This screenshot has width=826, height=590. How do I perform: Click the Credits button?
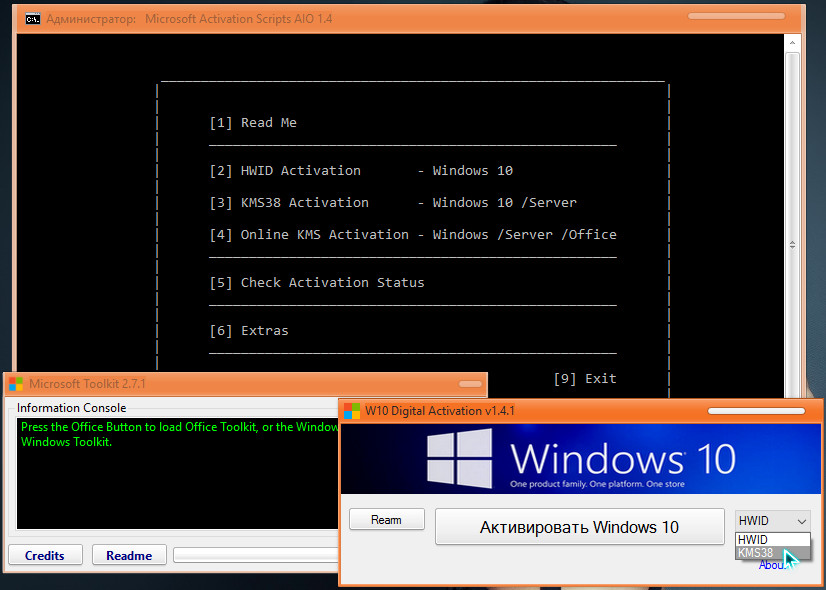(45, 555)
